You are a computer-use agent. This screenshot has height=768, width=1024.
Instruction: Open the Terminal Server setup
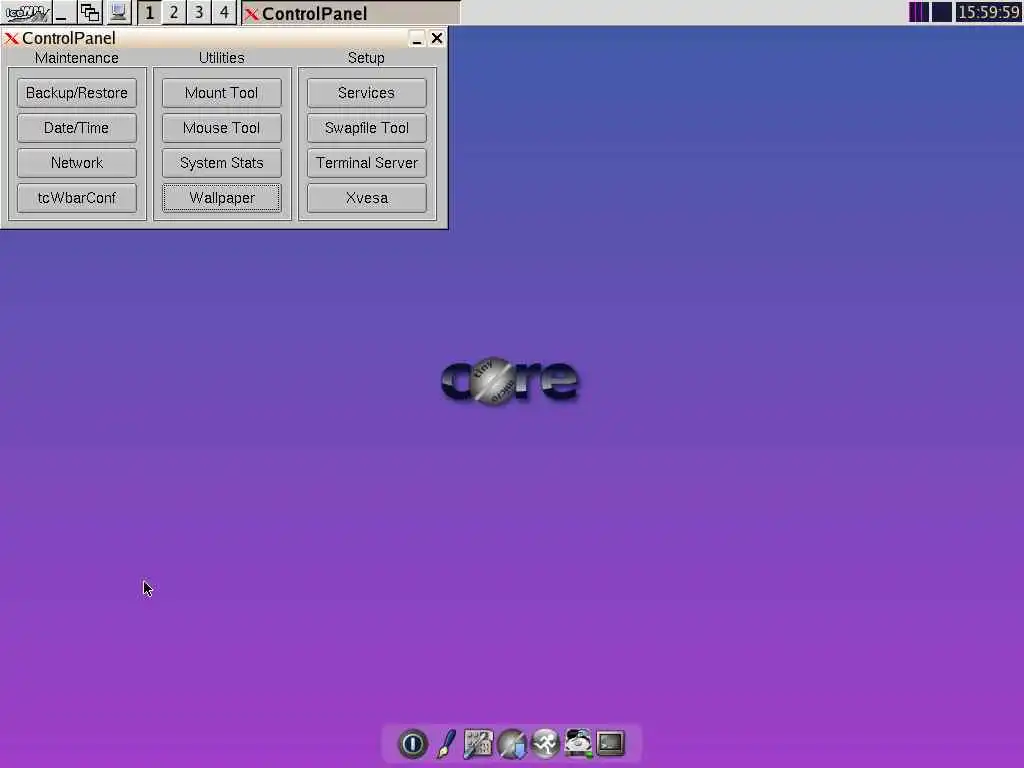[366, 163]
